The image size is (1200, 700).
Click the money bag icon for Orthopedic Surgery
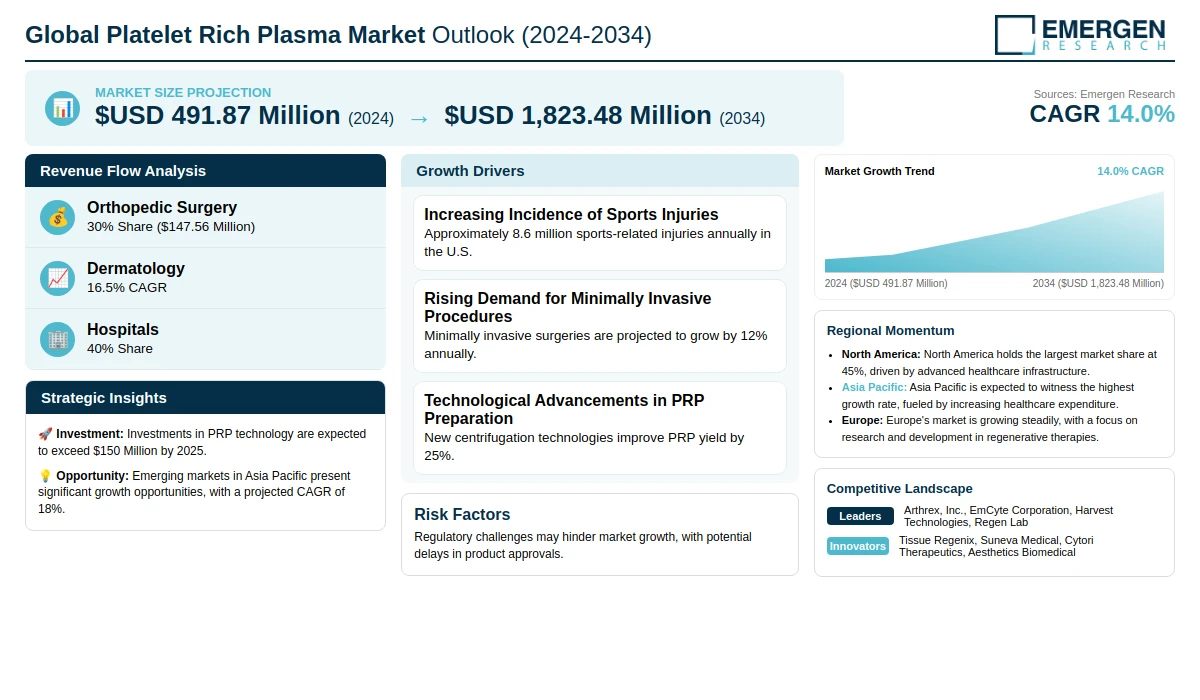(x=58, y=217)
